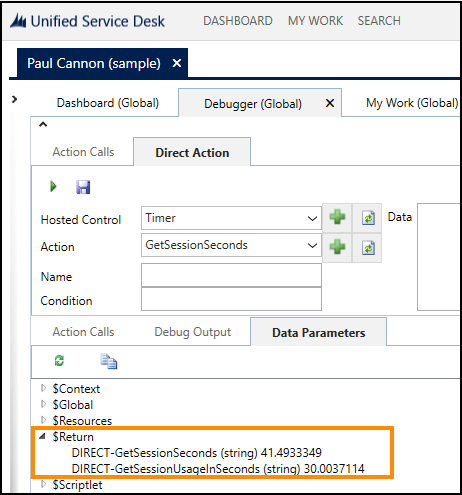Image resolution: width=462 pixels, height=495 pixels.
Task: Close the Debugger (Global) tab
Action: (x=330, y=103)
